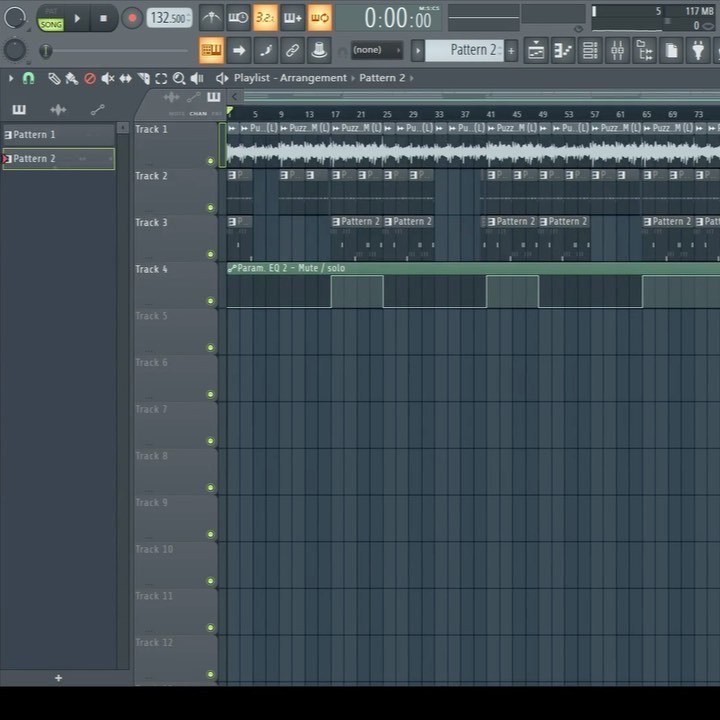This screenshot has height=720, width=720.
Task: Toggle the metronome button
Action: (211, 18)
